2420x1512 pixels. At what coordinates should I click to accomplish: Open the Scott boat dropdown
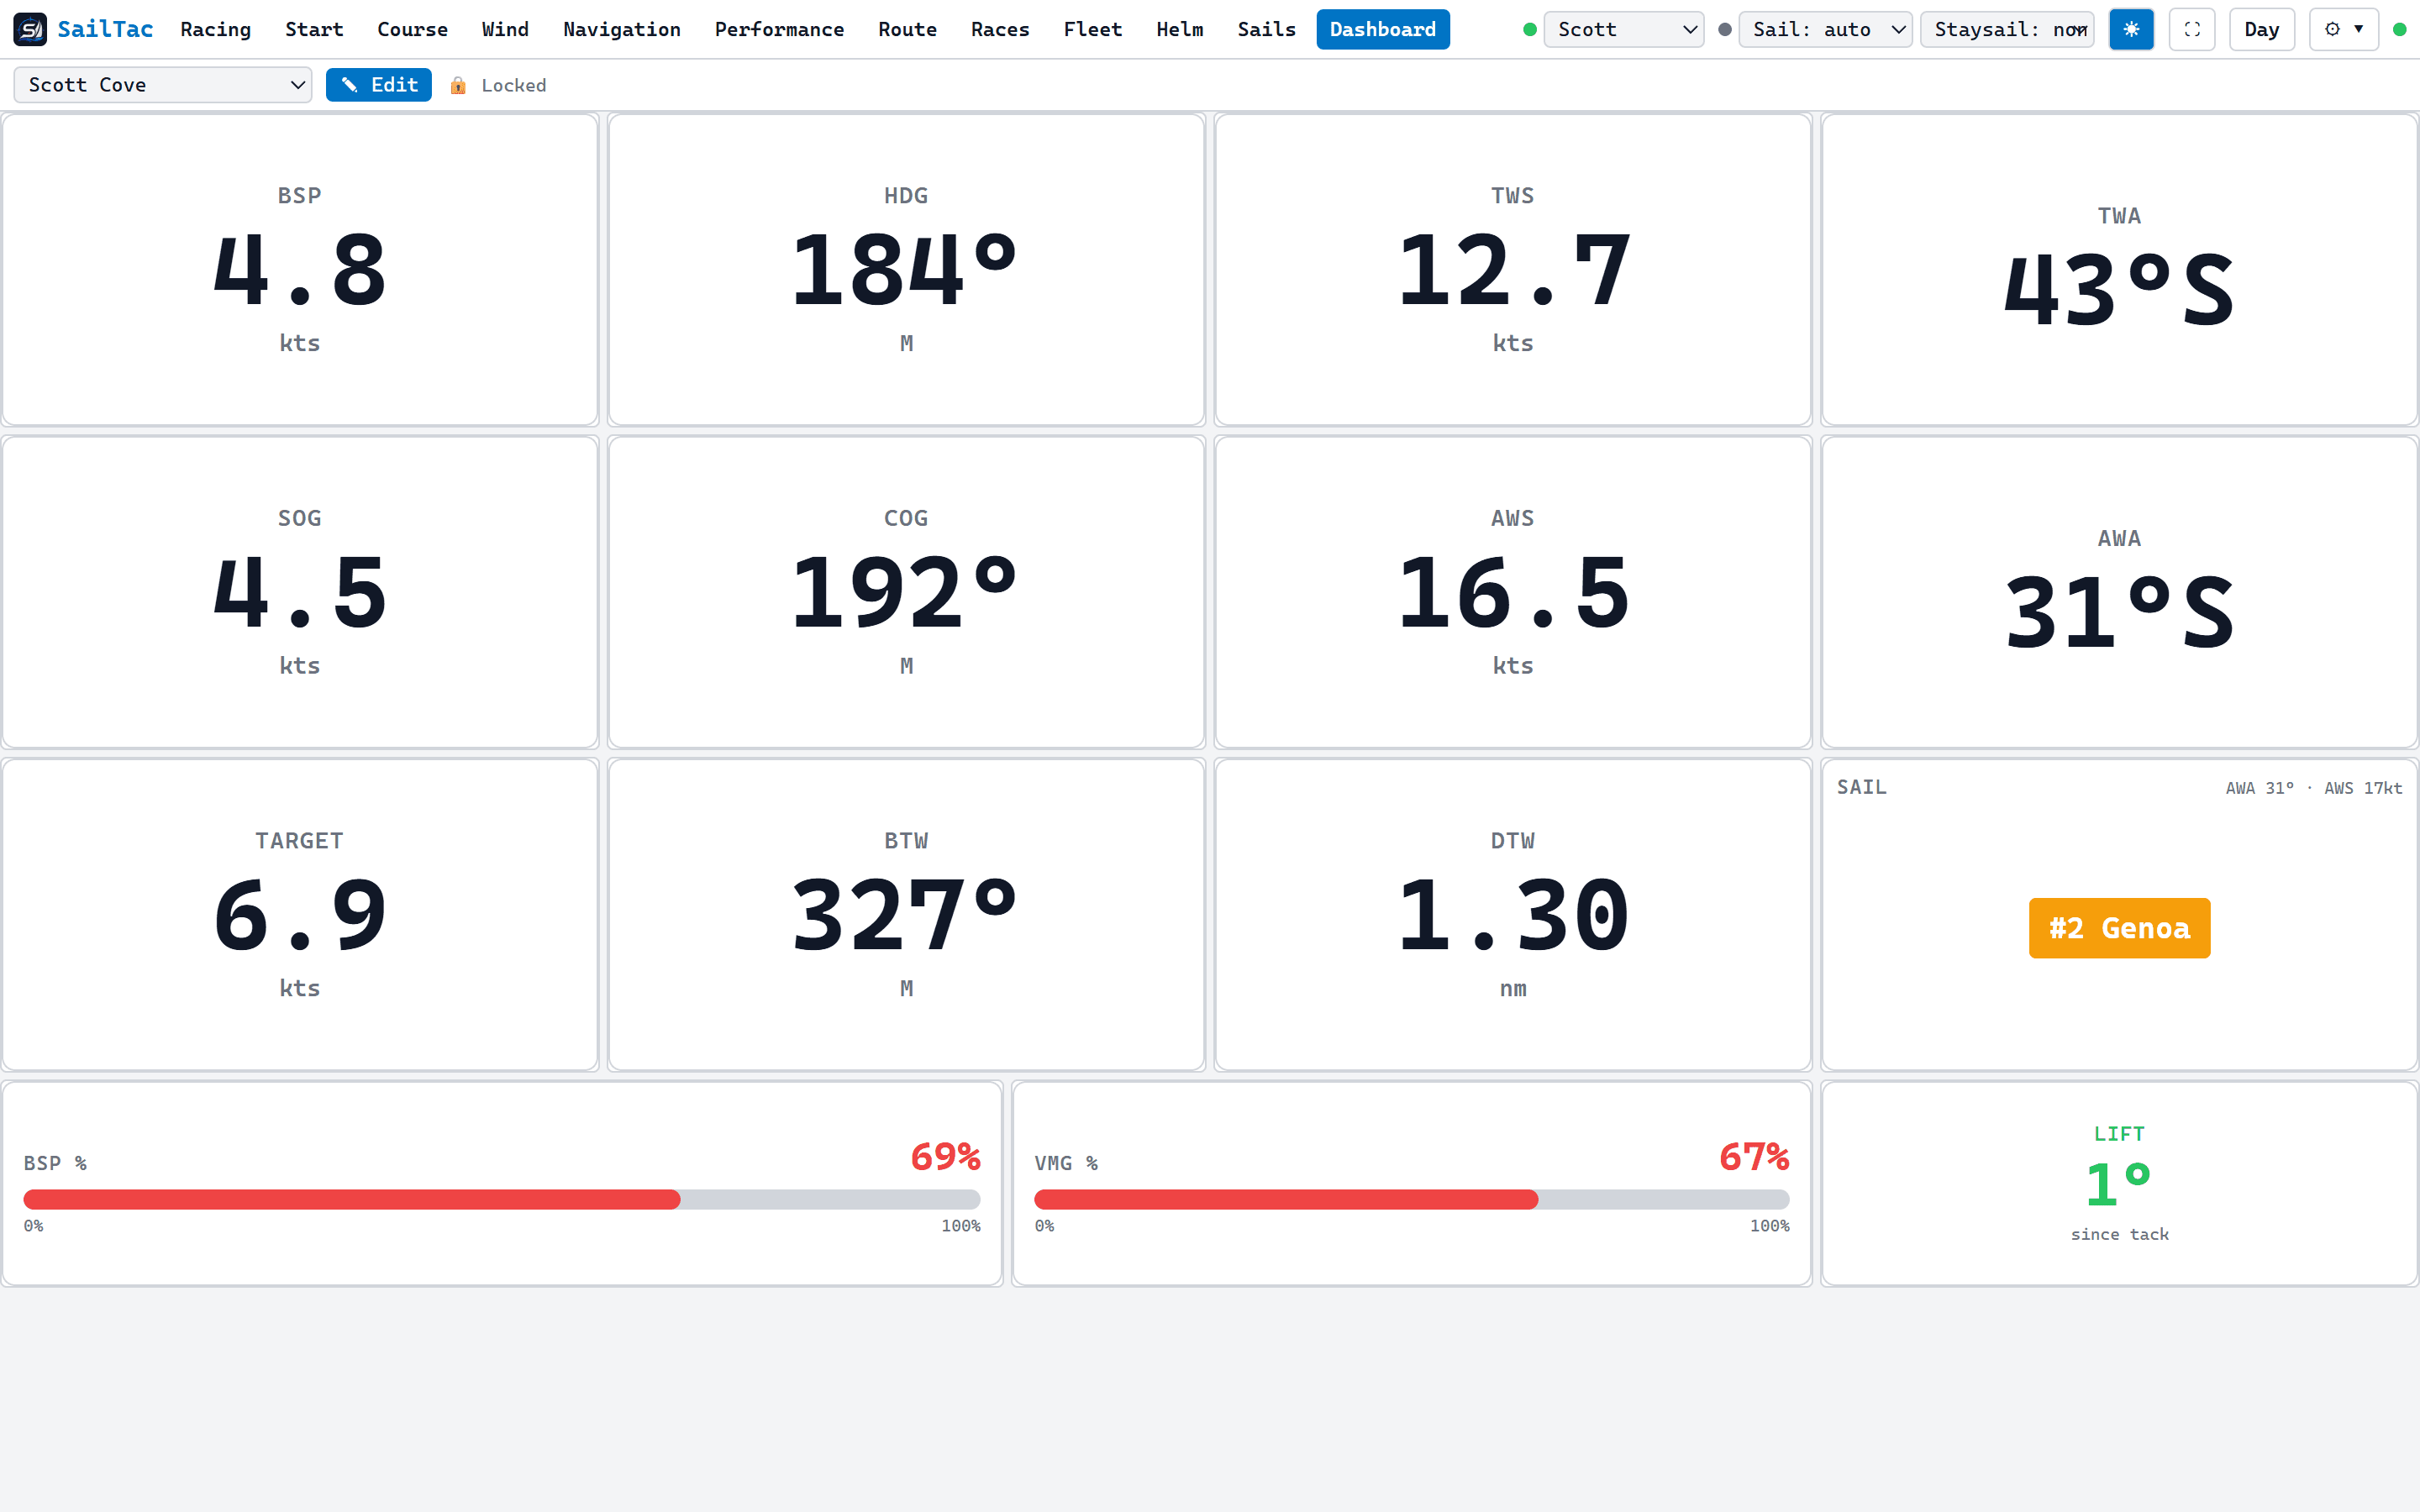pos(1623,29)
